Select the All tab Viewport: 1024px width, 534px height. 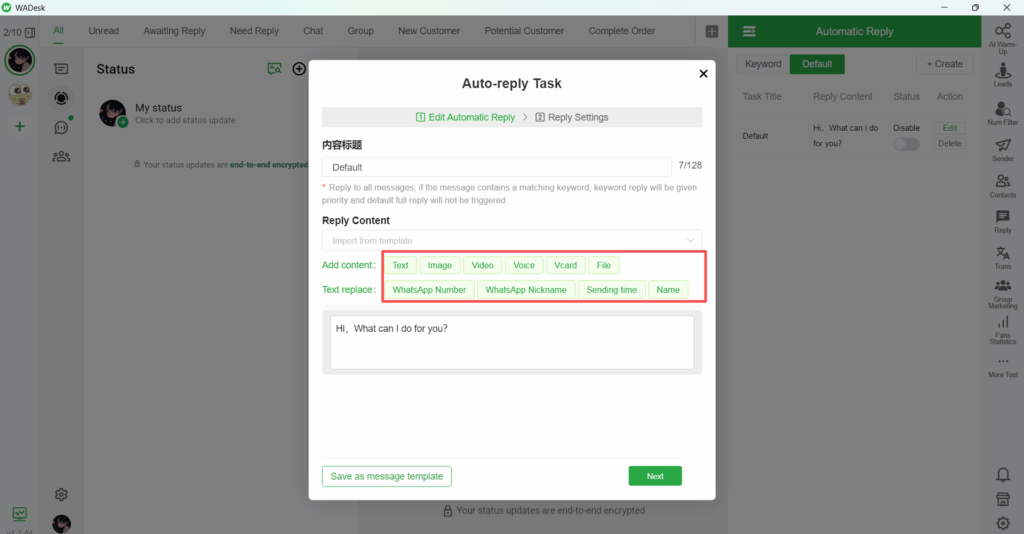tap(58, 31)
